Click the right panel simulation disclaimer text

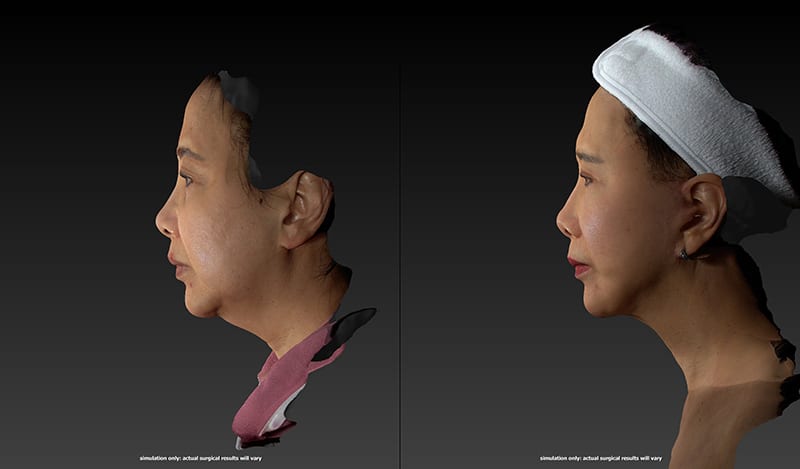click(x=599, y=458)
